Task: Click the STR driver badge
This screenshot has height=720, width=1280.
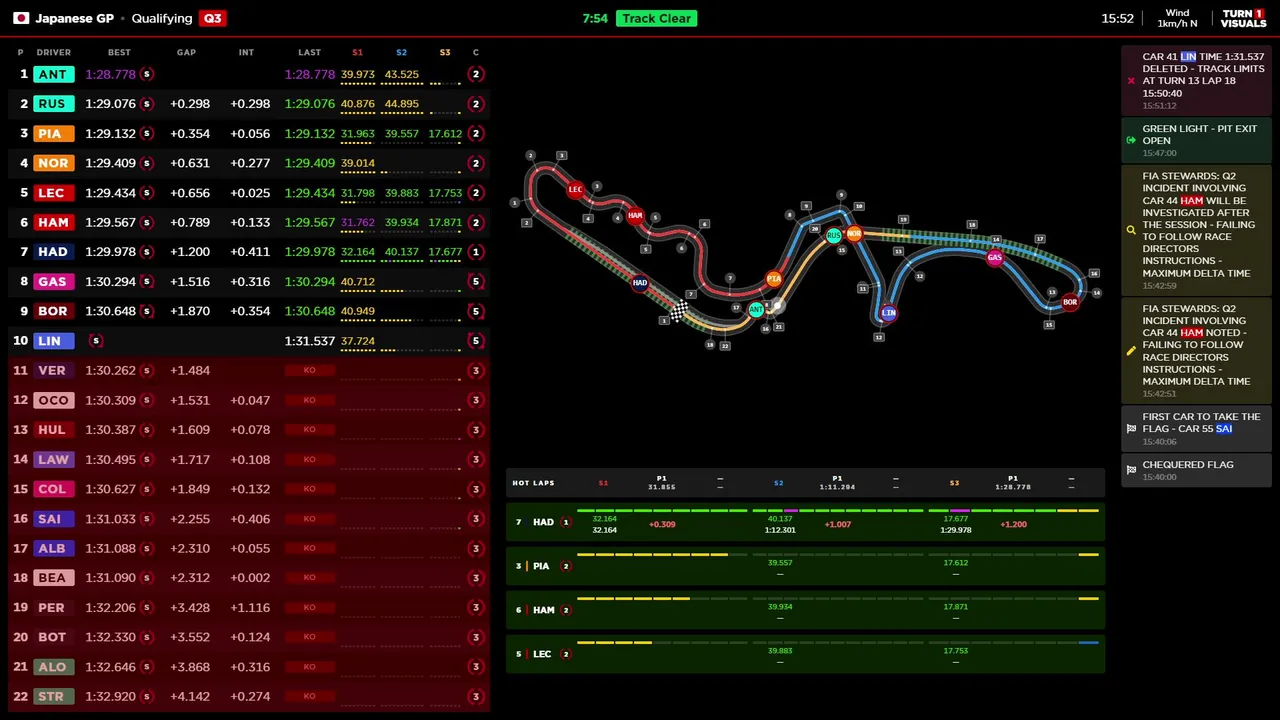Action: 53,696
